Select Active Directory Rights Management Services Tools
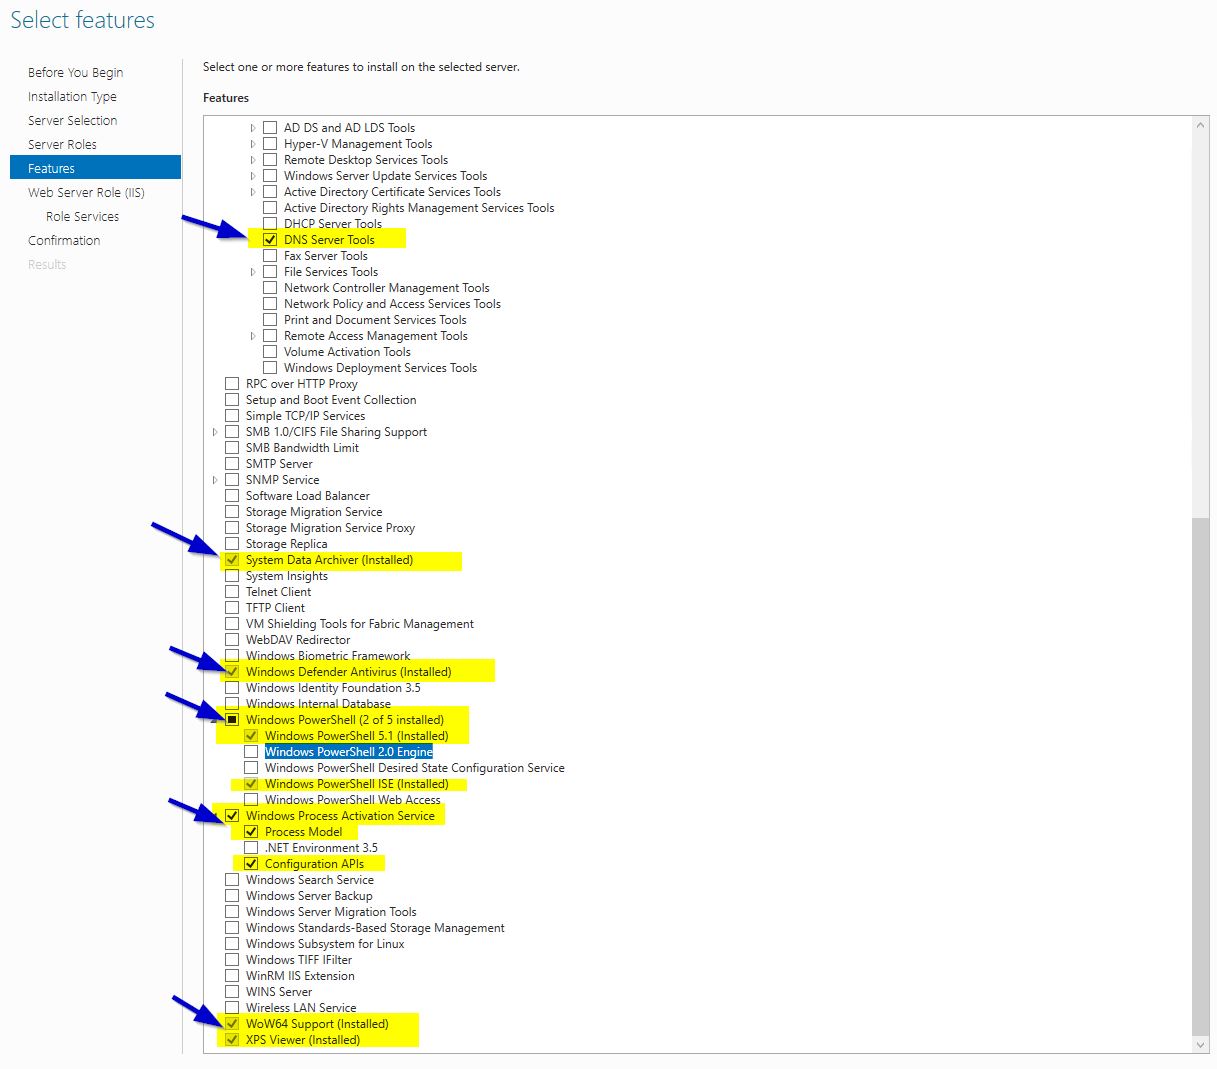1217x1069 pixels. pyautogui.click(x=419, y=208)
